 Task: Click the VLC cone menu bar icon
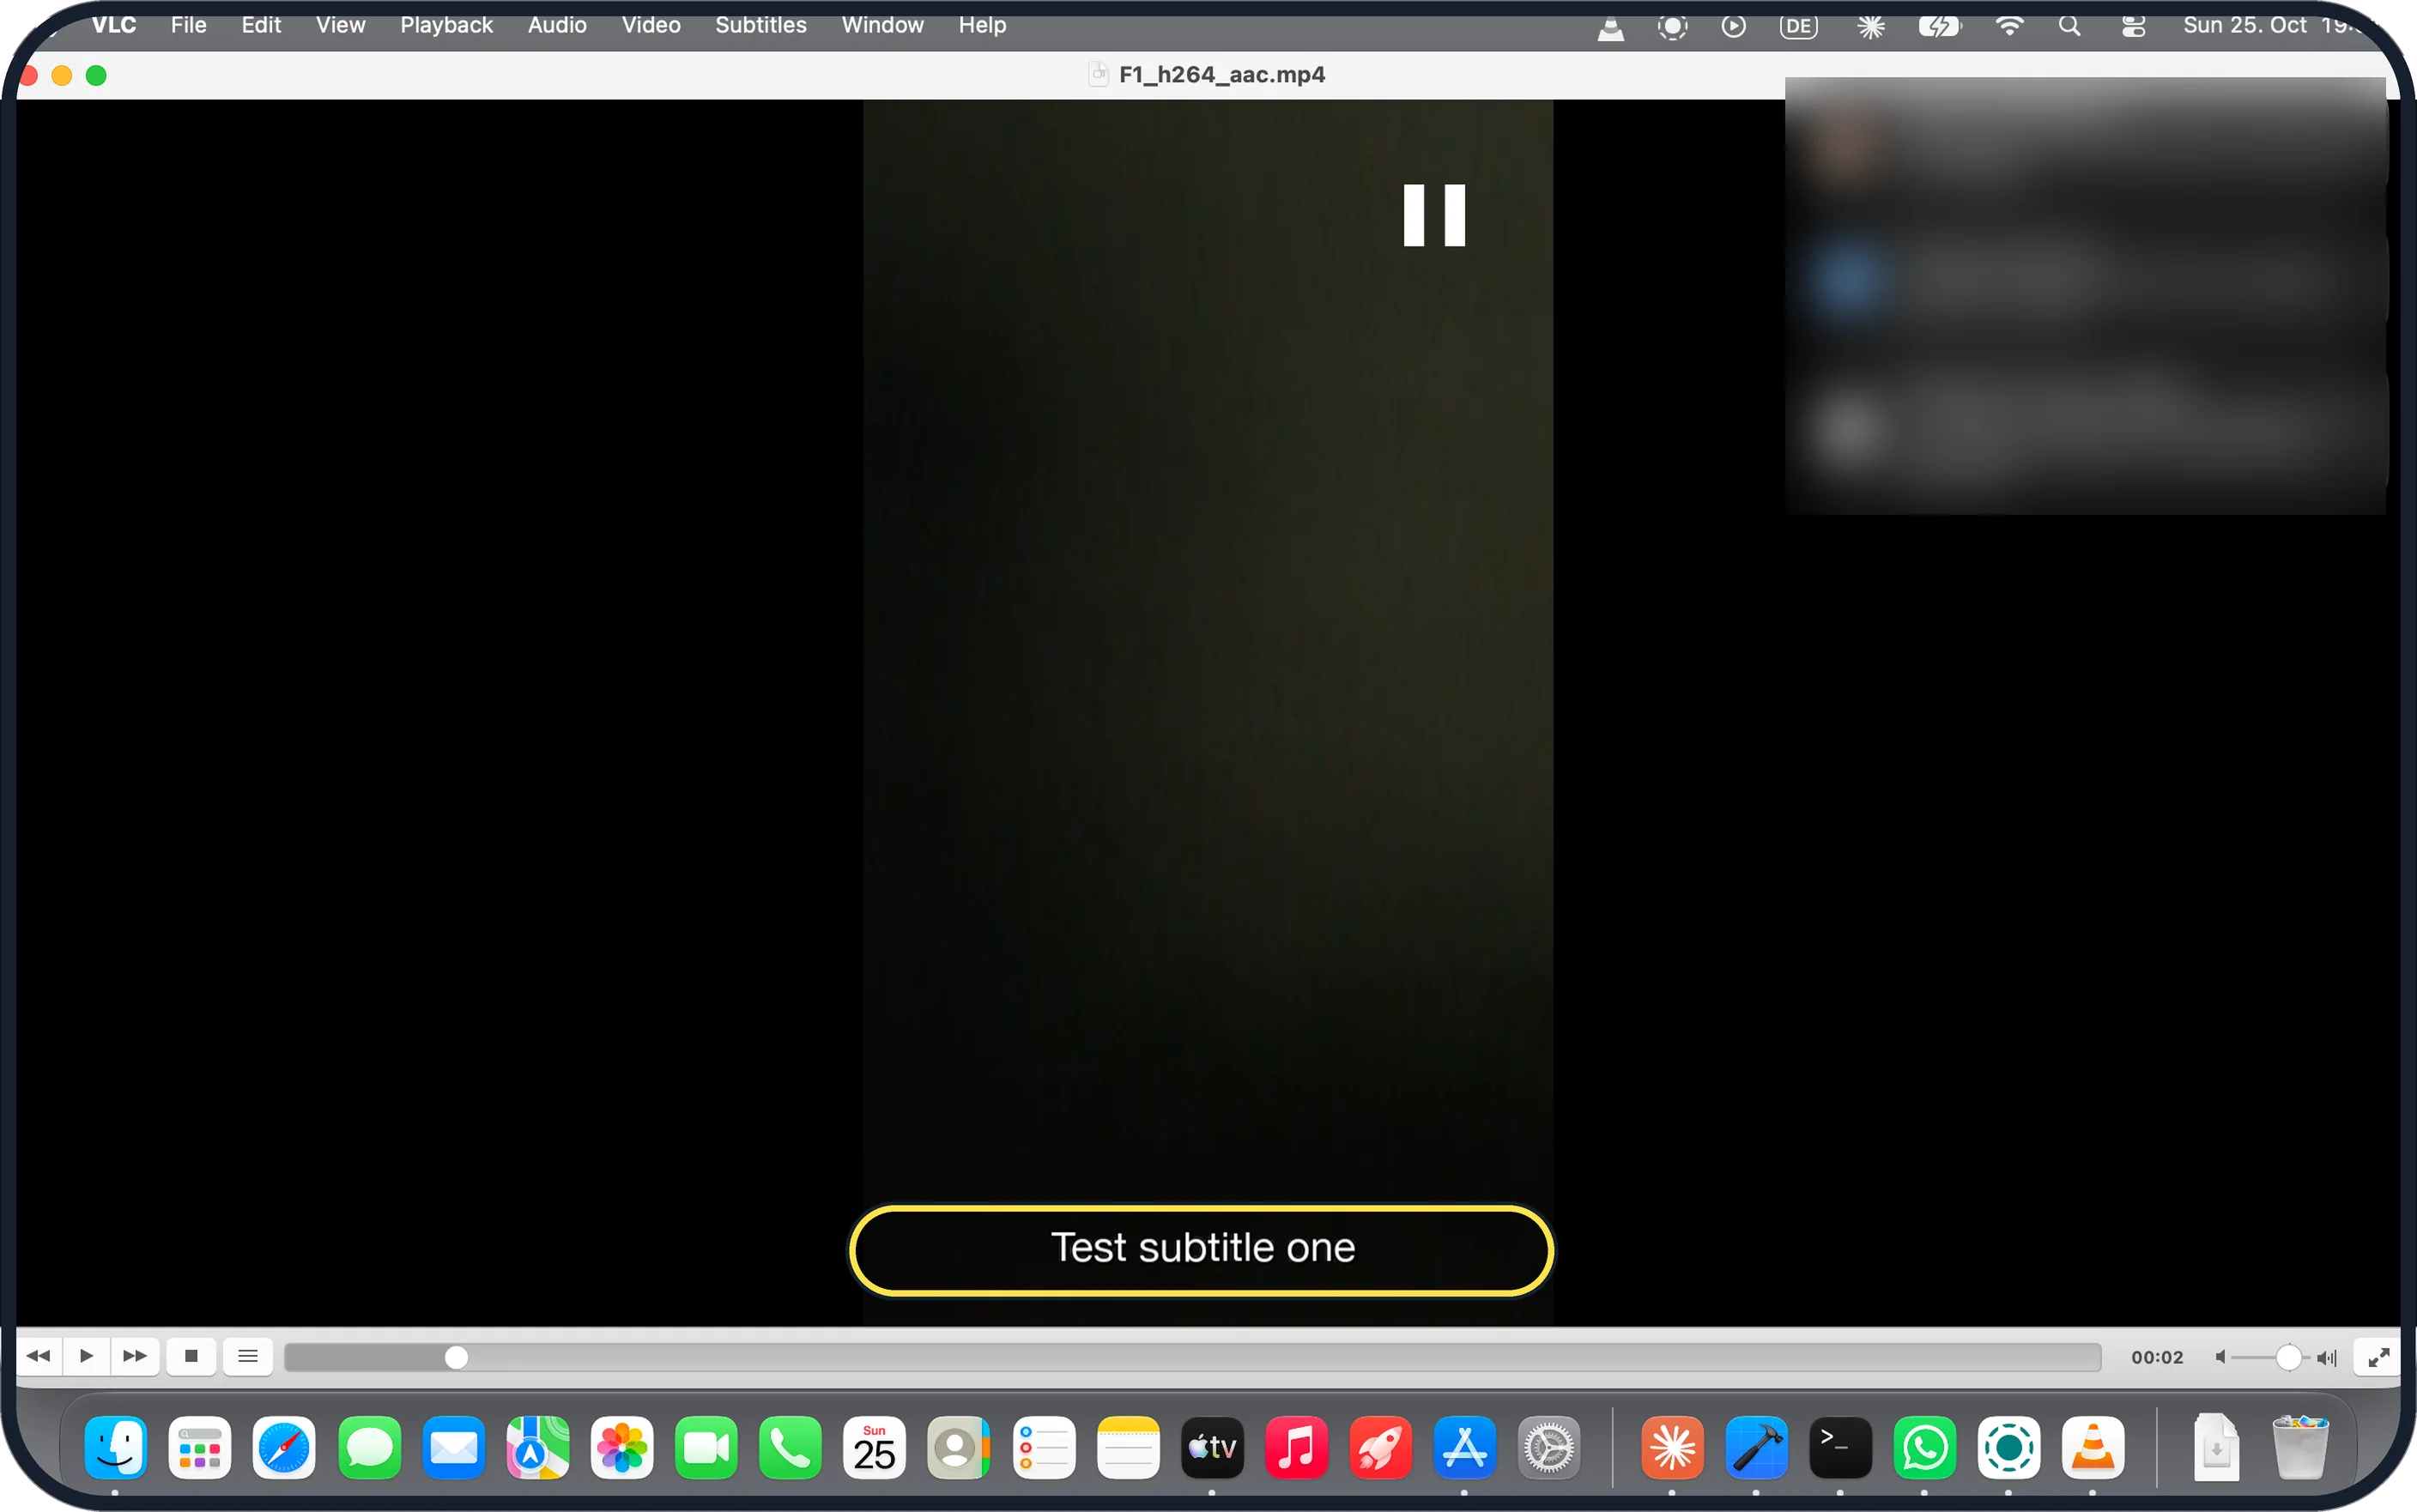(1610, 27)
